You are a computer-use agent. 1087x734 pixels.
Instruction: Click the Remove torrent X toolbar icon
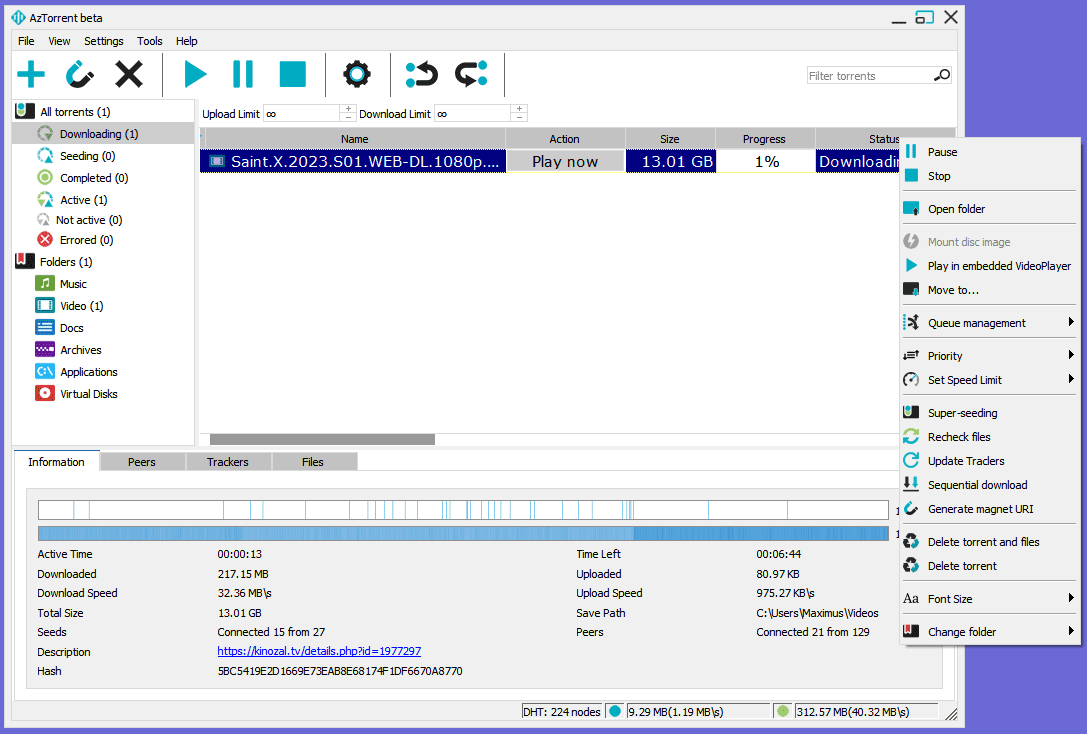[129, 74]
